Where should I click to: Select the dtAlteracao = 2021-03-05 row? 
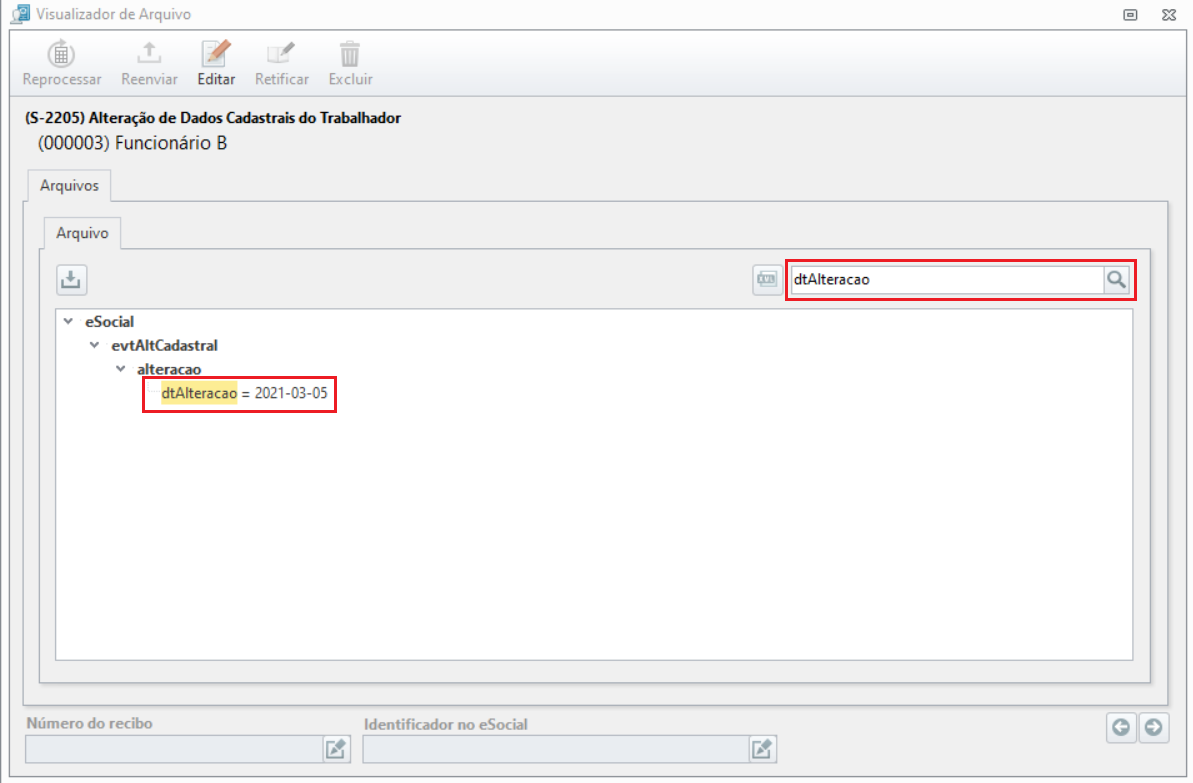tap(244, 393)
